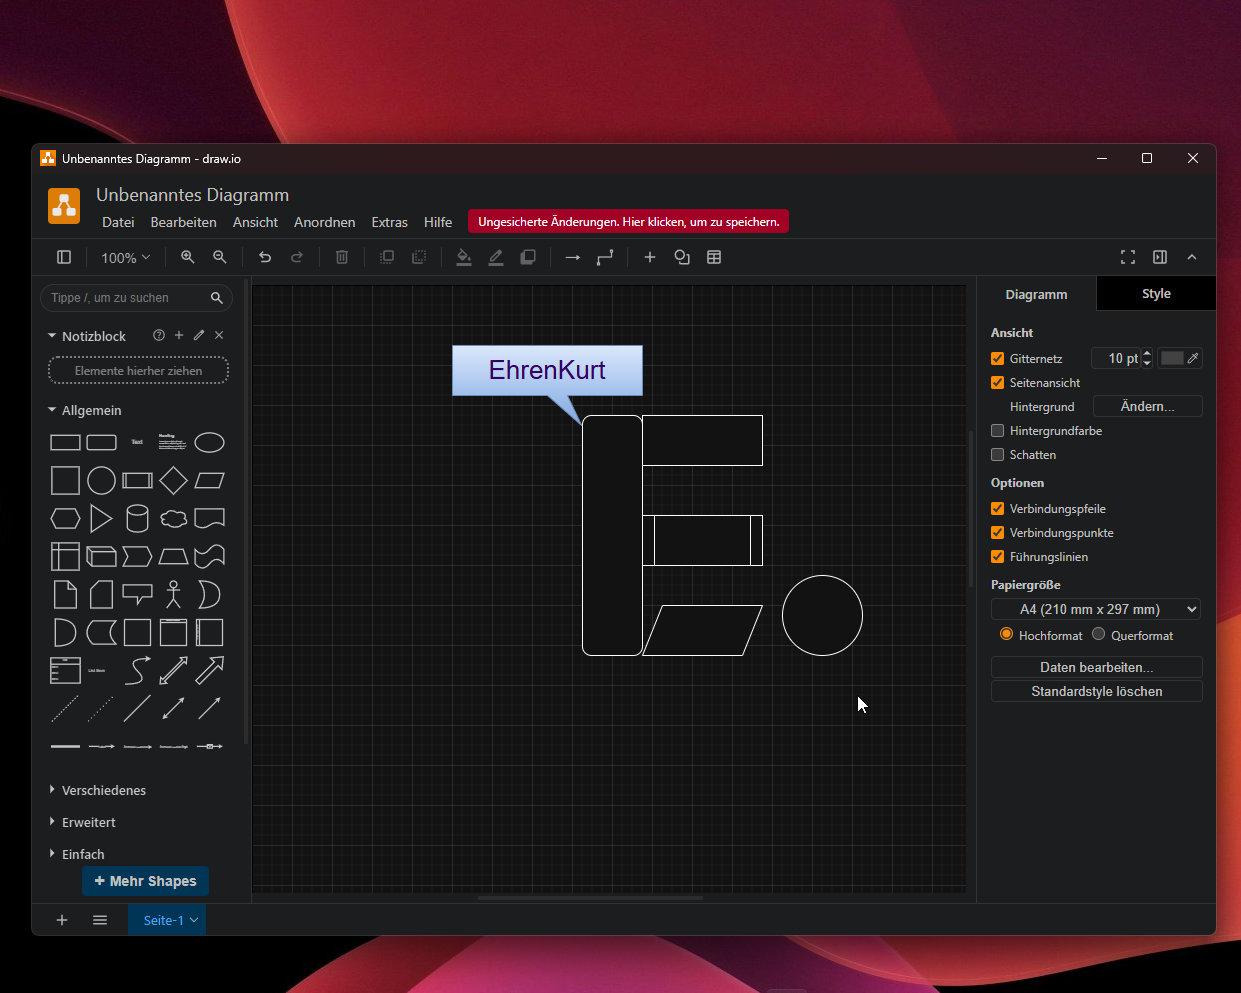The width and height of the screenshot is (1241, 993).
Task: Click the zoom in magnifier icon
Action: pos(187,257)
